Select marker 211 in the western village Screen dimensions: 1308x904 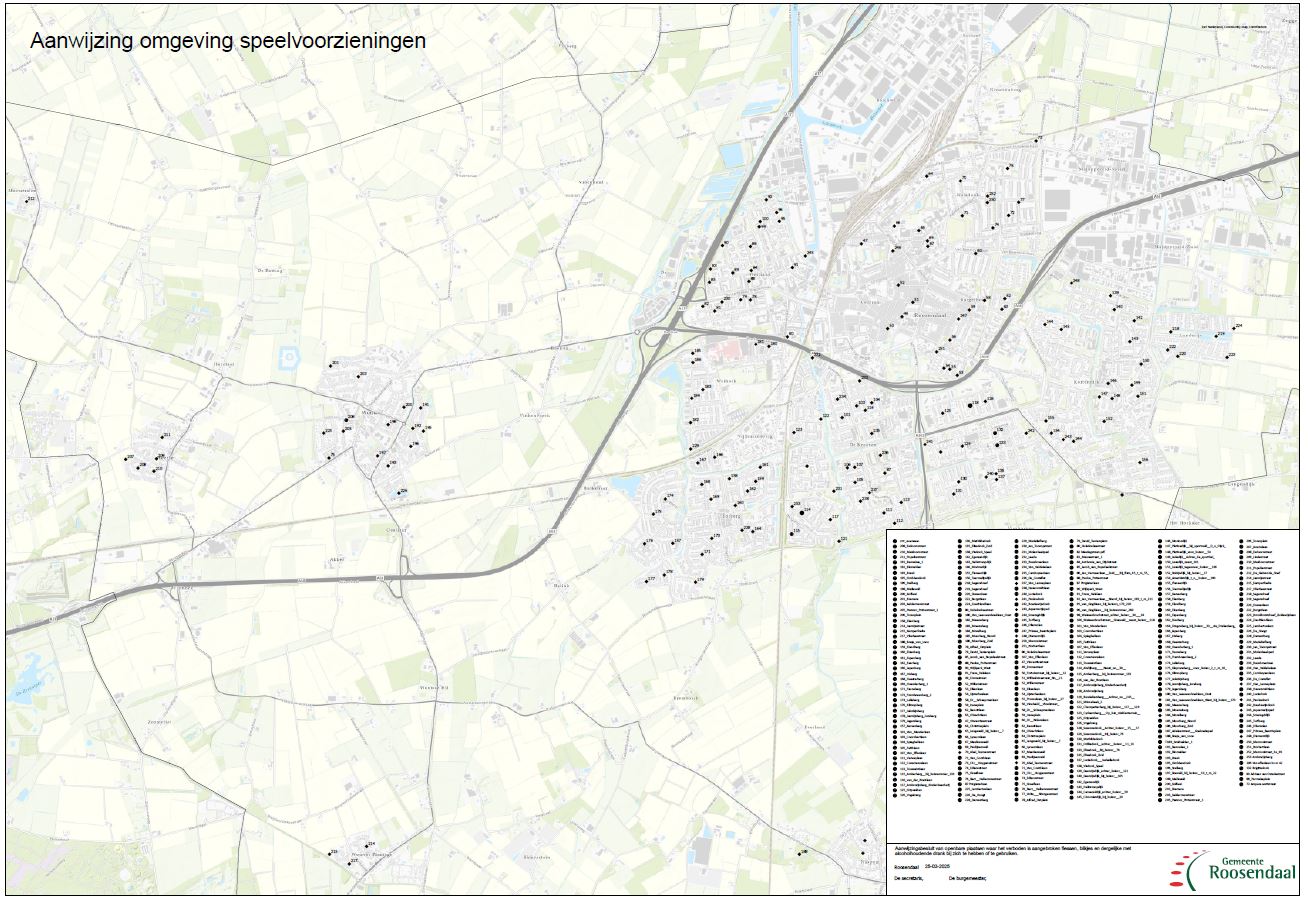tap(162, 437)
